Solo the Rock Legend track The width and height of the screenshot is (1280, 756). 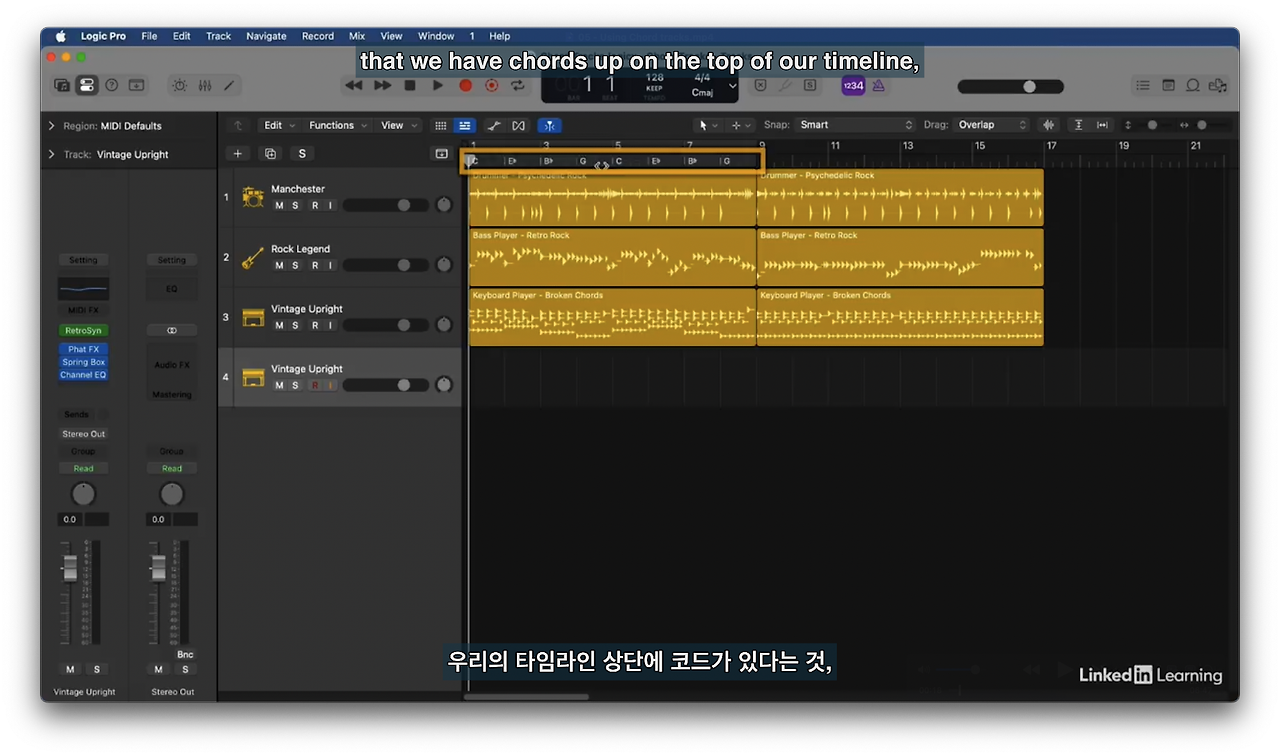click(295, 265)
